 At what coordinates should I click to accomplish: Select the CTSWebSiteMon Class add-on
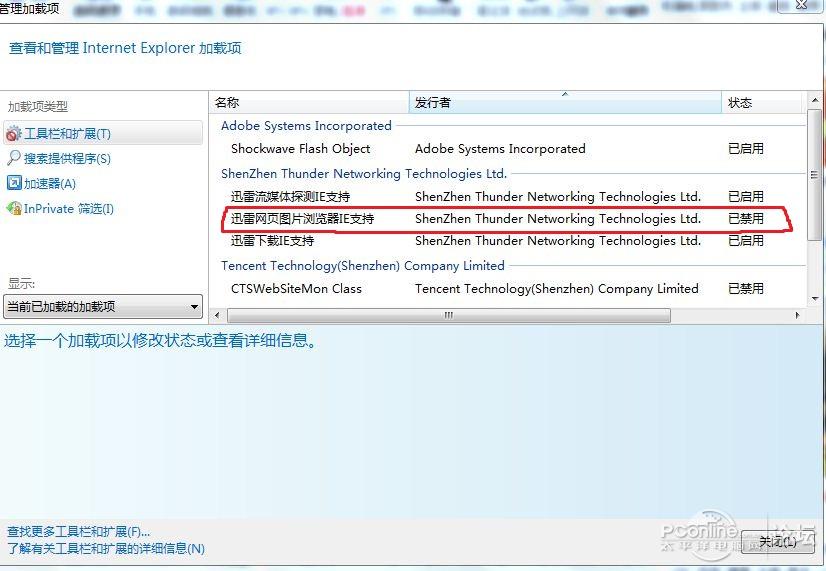coord(296,289)
